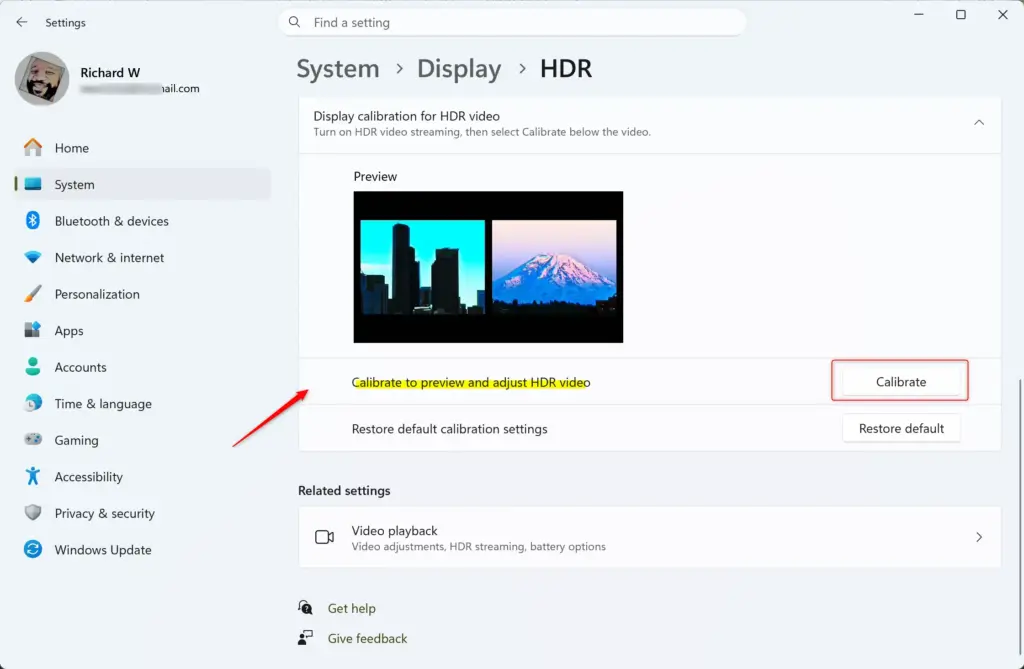Click the Find a setting search box
The height and width of the screenshot is (669, 1024).
(512, 22)
